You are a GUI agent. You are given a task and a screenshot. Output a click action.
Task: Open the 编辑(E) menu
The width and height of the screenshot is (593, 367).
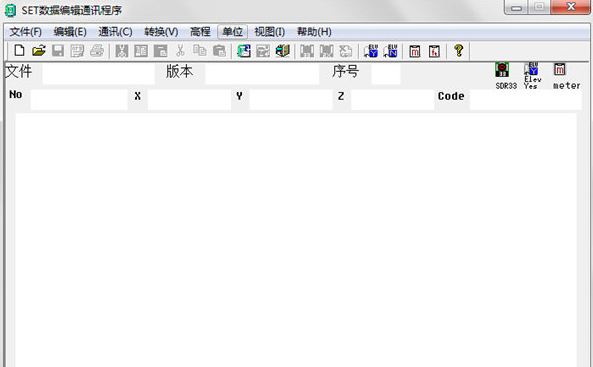(x=70, y=32)
